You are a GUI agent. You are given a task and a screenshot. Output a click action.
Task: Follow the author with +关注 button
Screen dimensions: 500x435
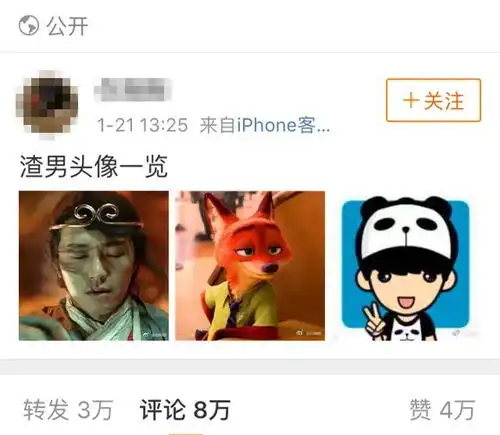pos(433,100)
